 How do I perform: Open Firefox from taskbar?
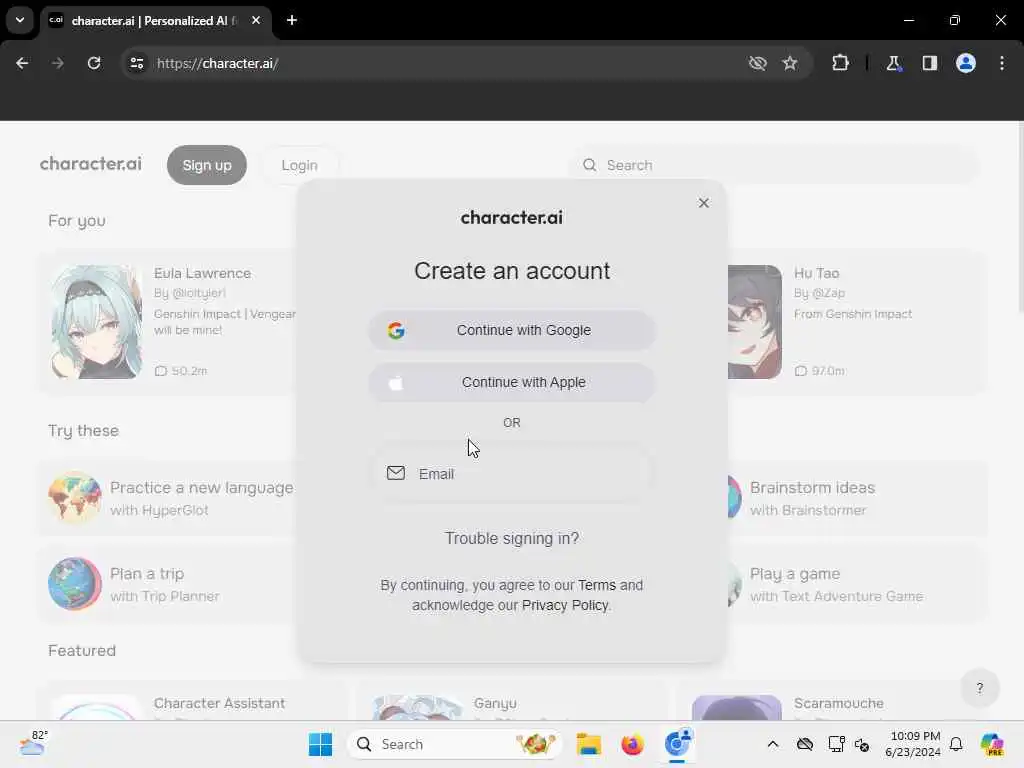coord(632,744)
